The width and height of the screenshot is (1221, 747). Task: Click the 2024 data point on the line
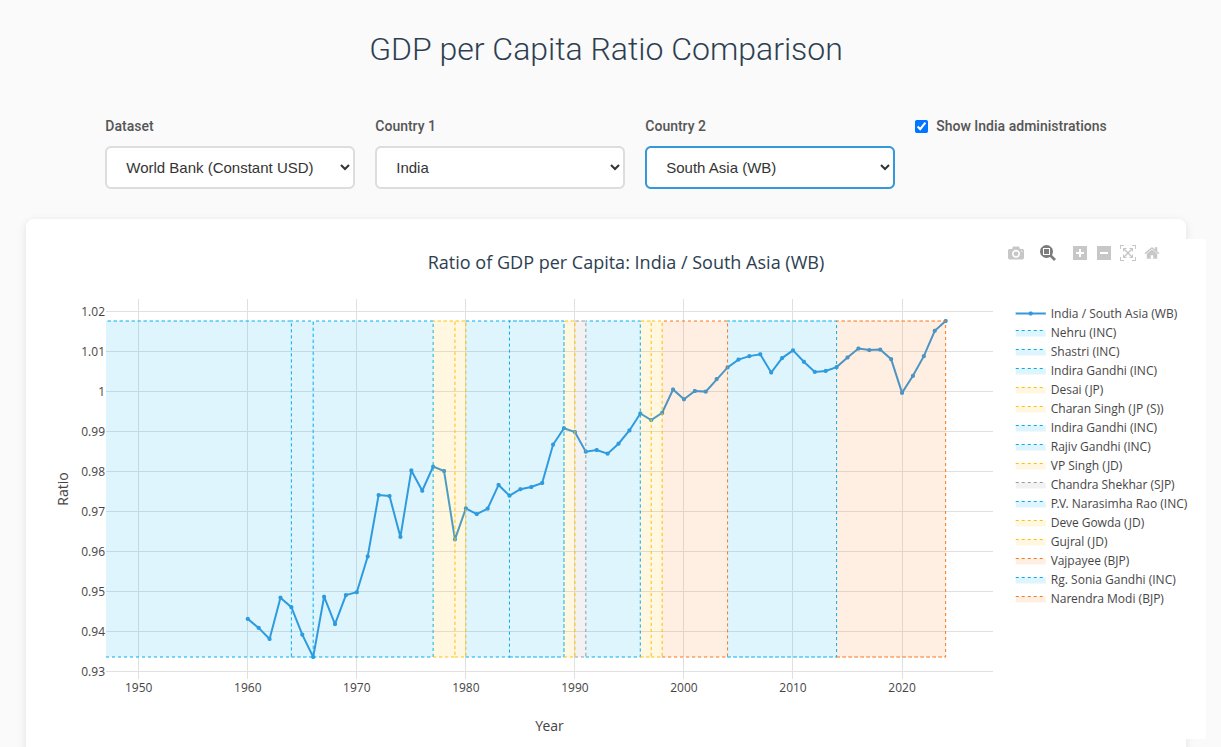coord(945,321)
